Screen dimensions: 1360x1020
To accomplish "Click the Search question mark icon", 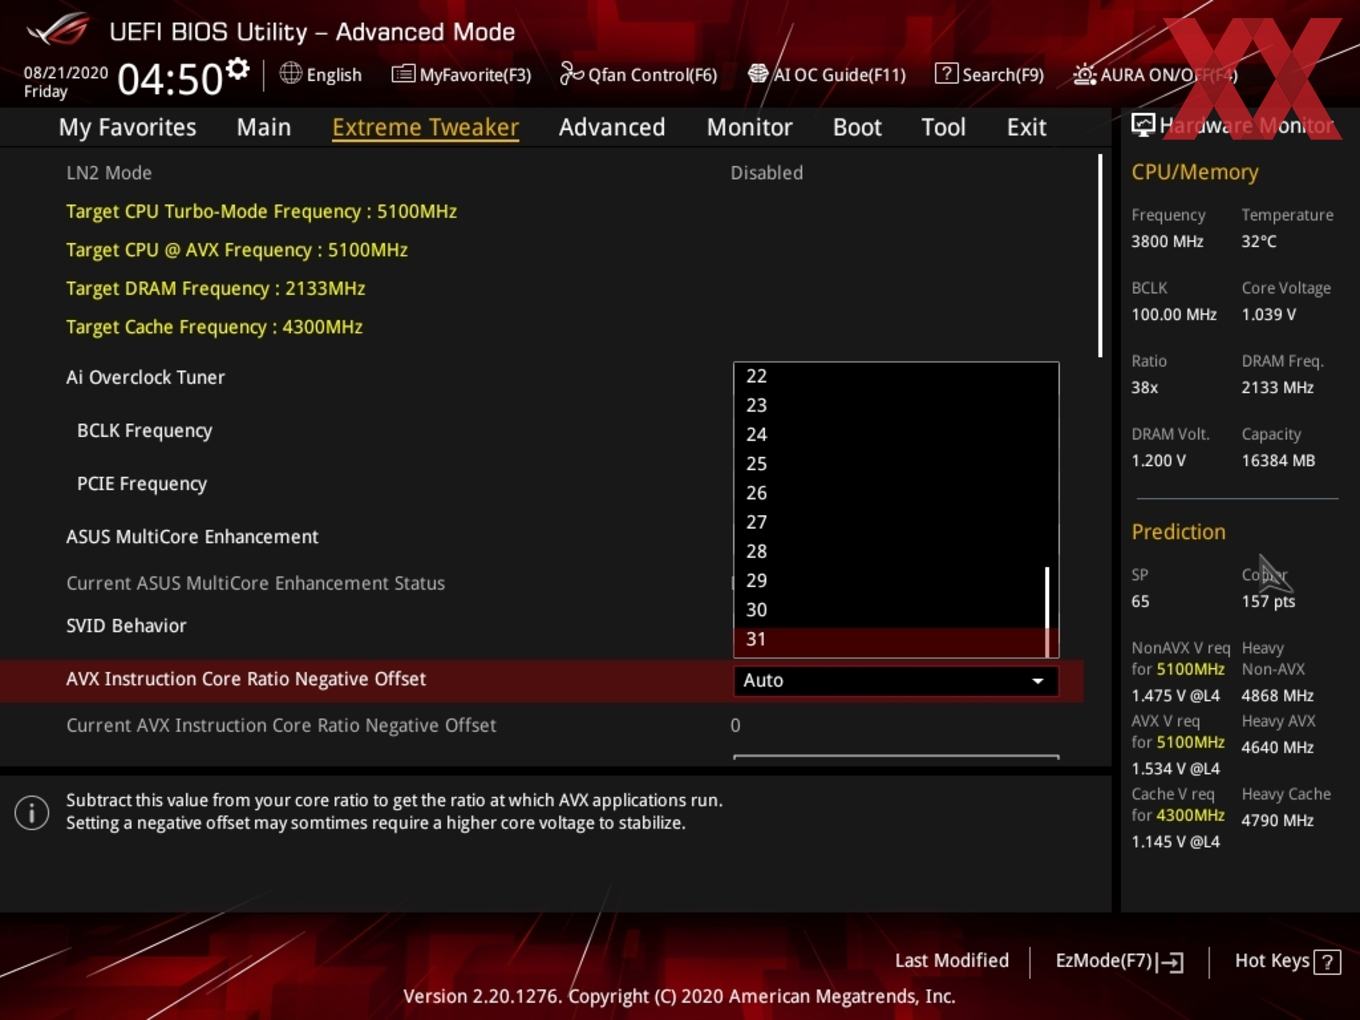I will [946, 73].
